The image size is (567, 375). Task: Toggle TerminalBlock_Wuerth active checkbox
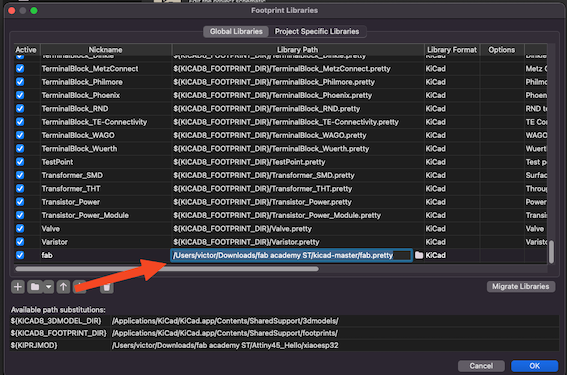point(20,149)
